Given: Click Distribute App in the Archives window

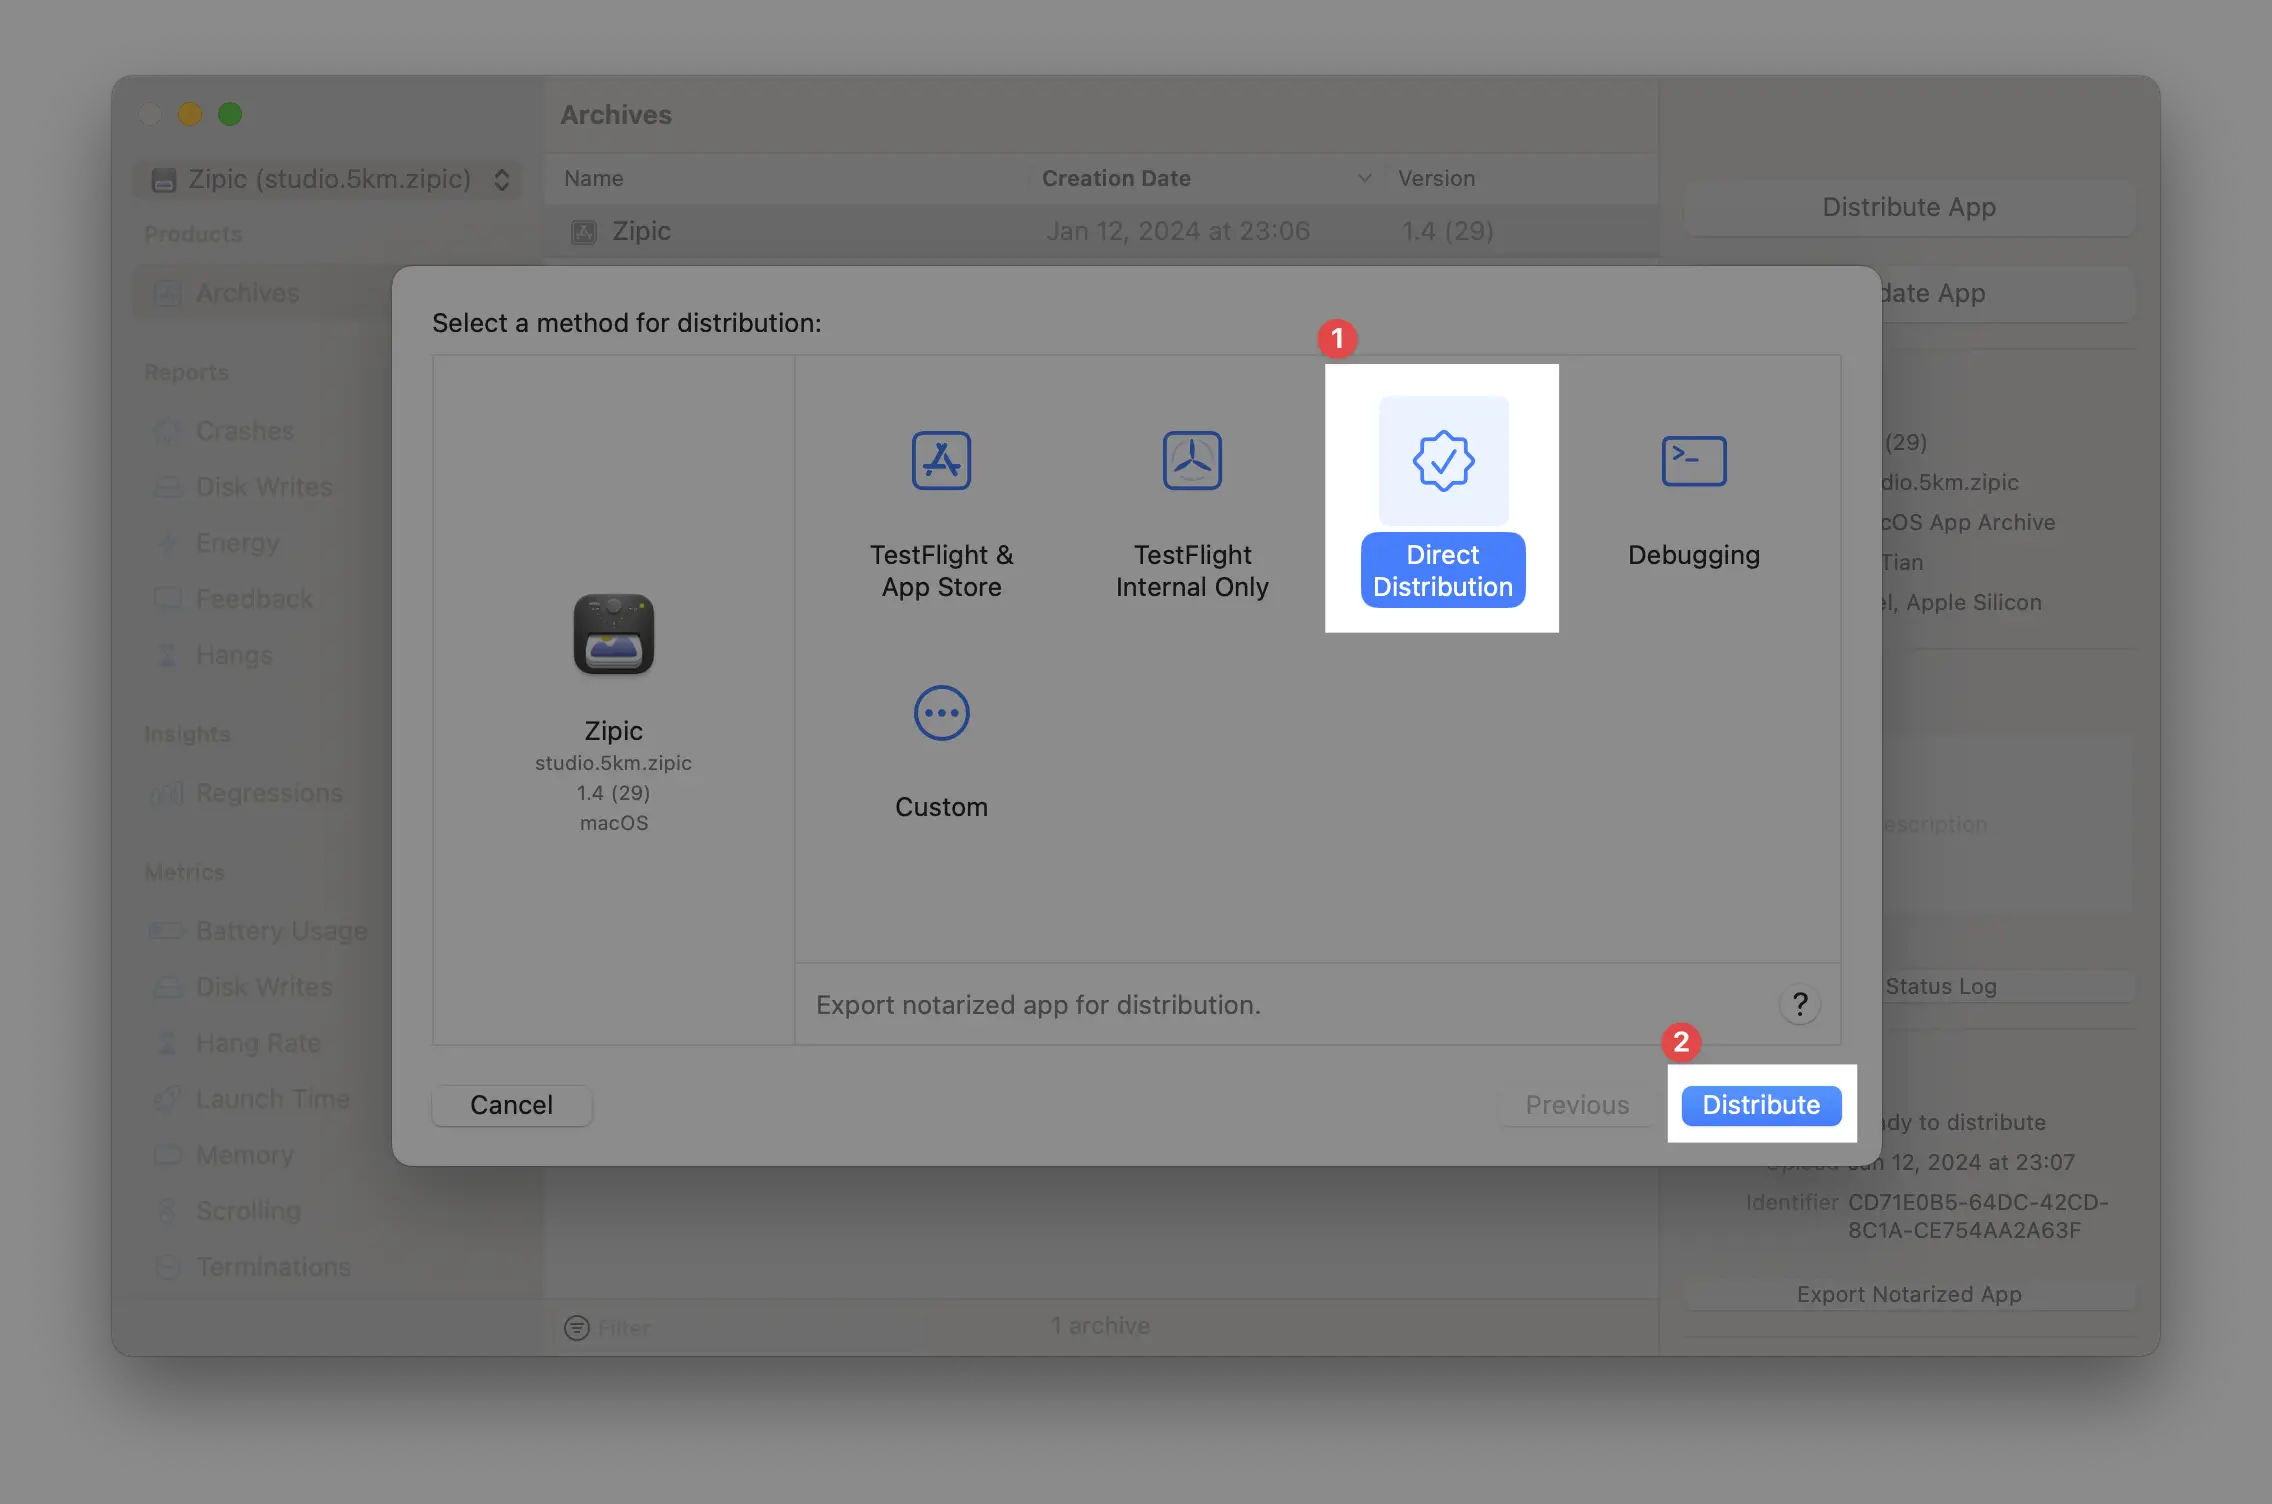Looking at the screenshot, I should coord(1909,207).
